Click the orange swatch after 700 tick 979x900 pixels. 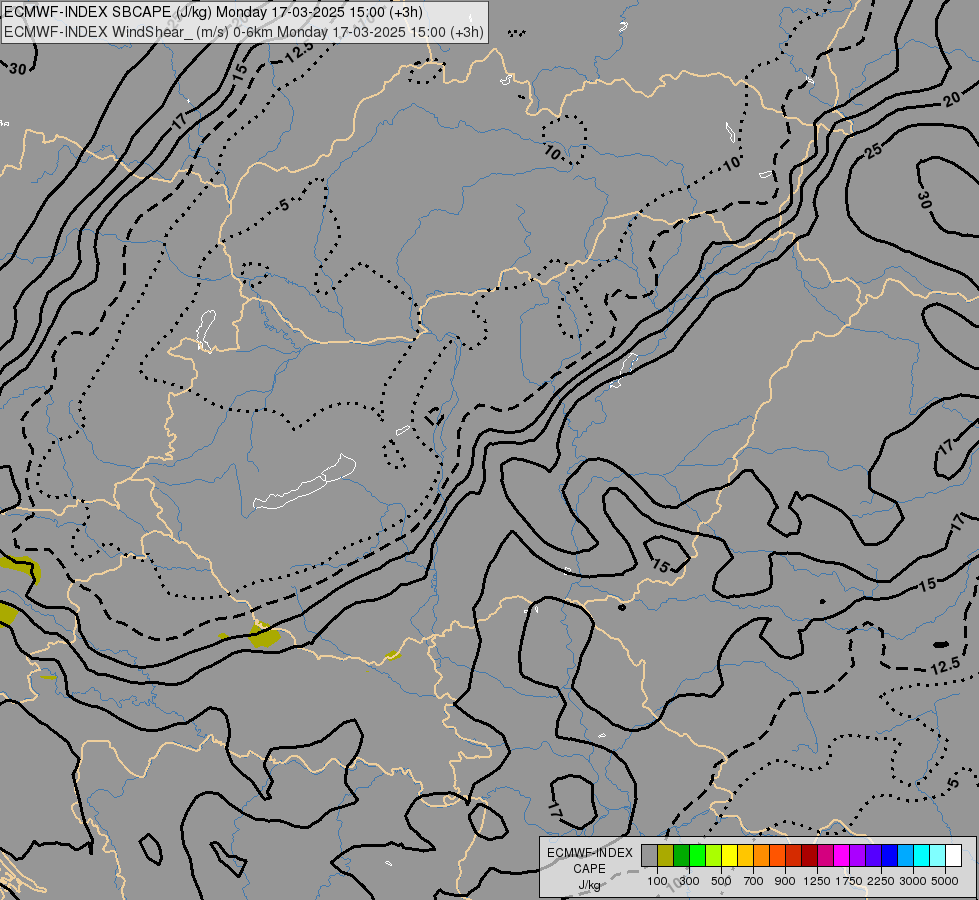761,855
